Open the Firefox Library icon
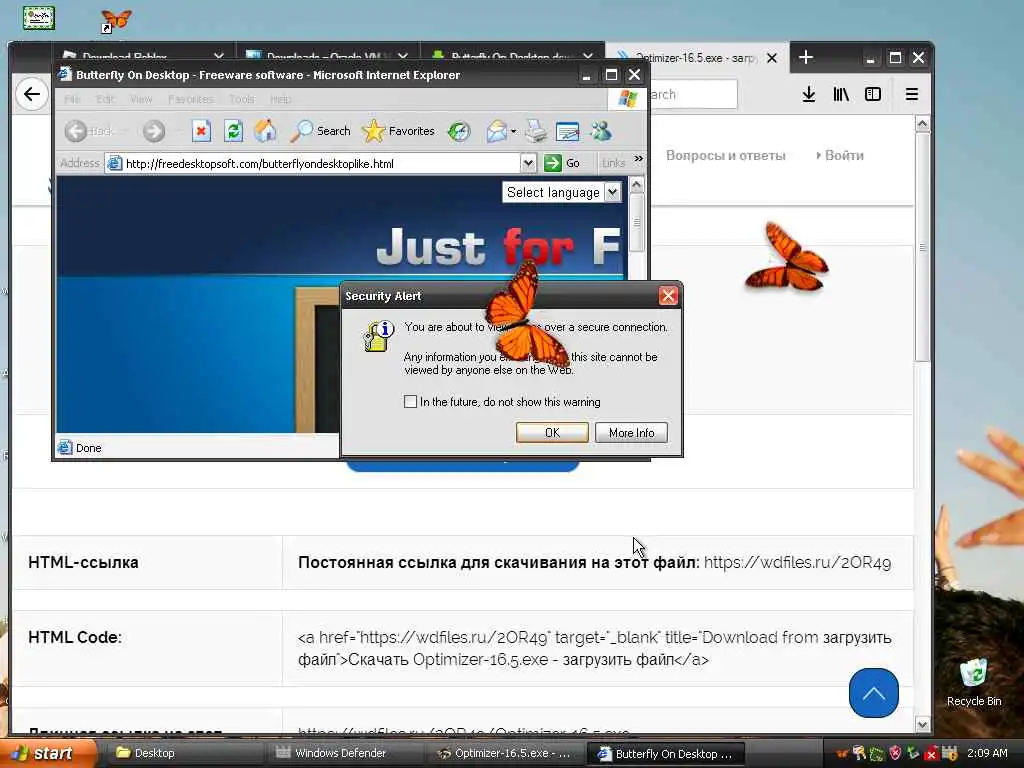Screen dimensions: 1024x768 pos(840,95)
